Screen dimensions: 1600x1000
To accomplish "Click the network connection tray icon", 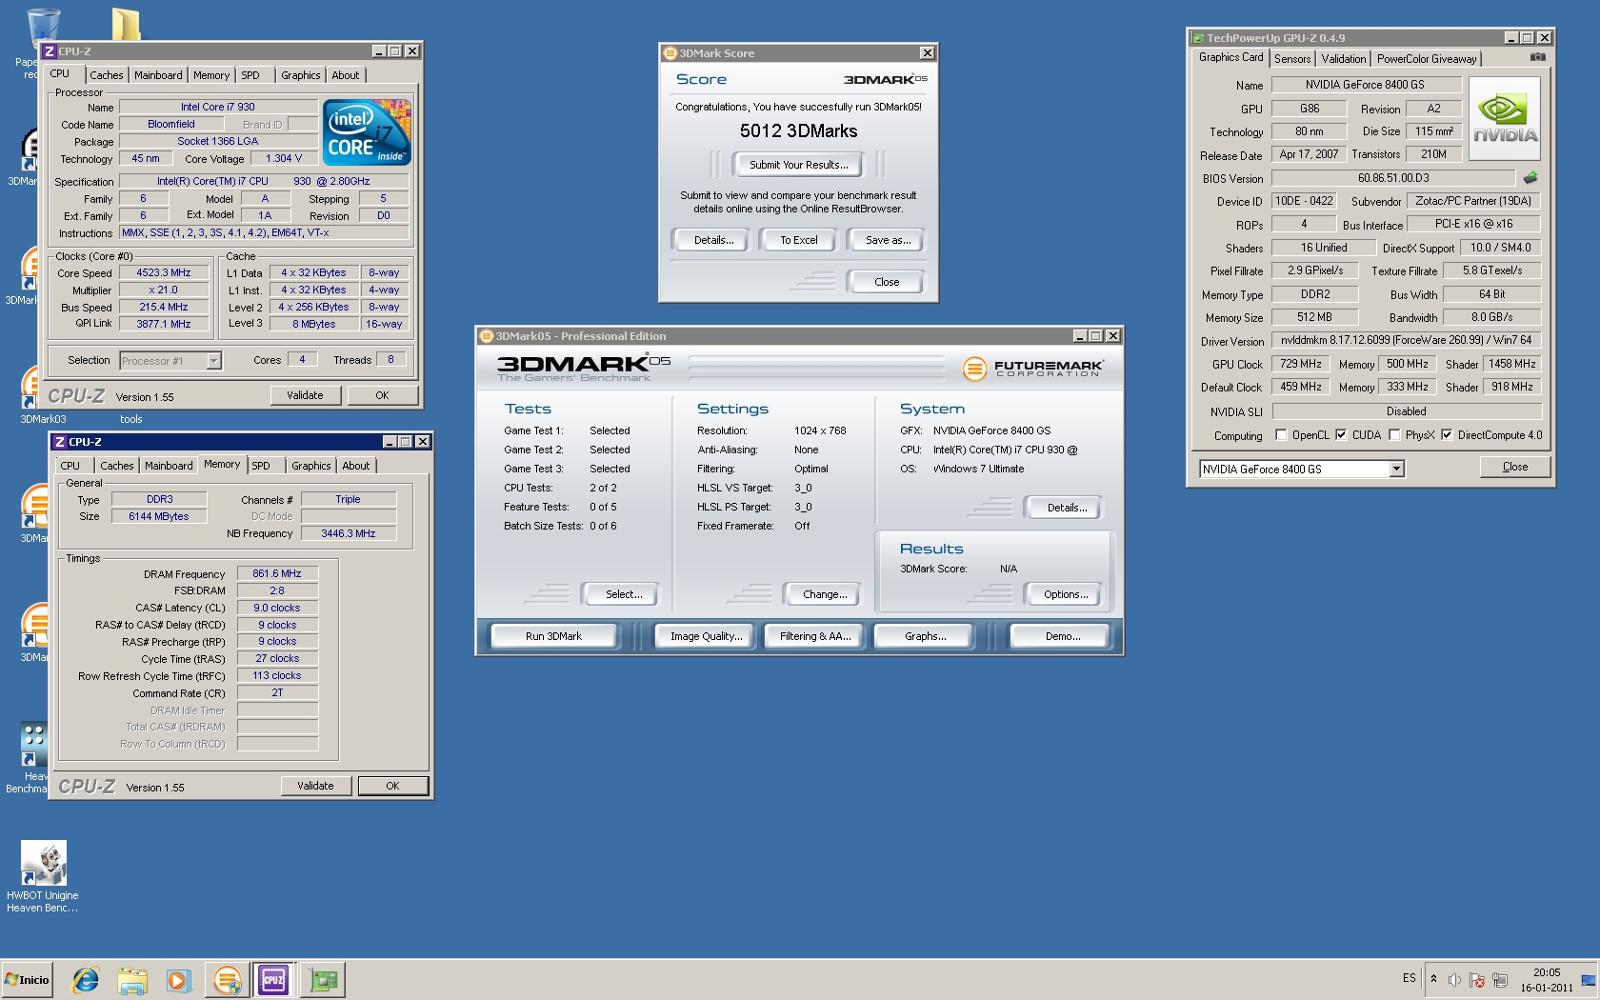I will pyautogui.click(x=1499, y=980).
